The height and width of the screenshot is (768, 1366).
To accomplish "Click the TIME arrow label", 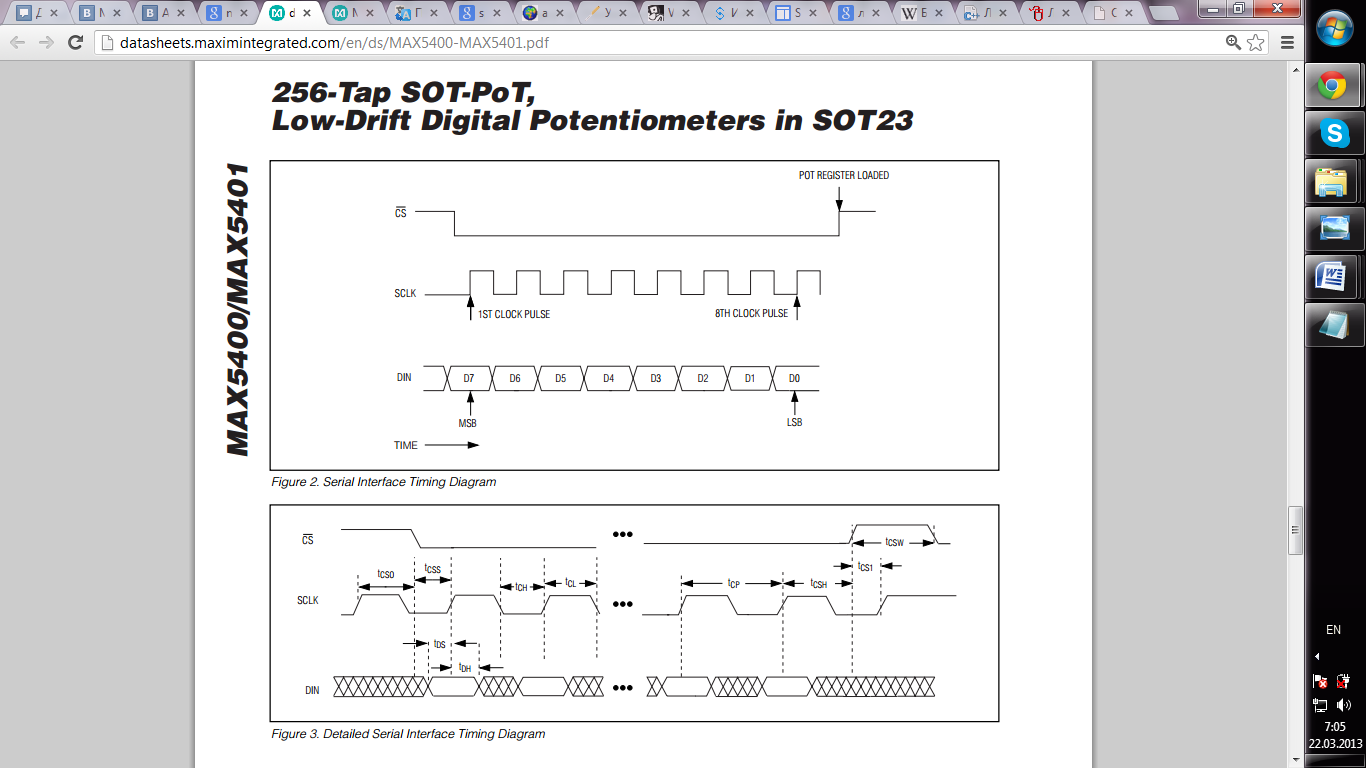I will 406,445.
